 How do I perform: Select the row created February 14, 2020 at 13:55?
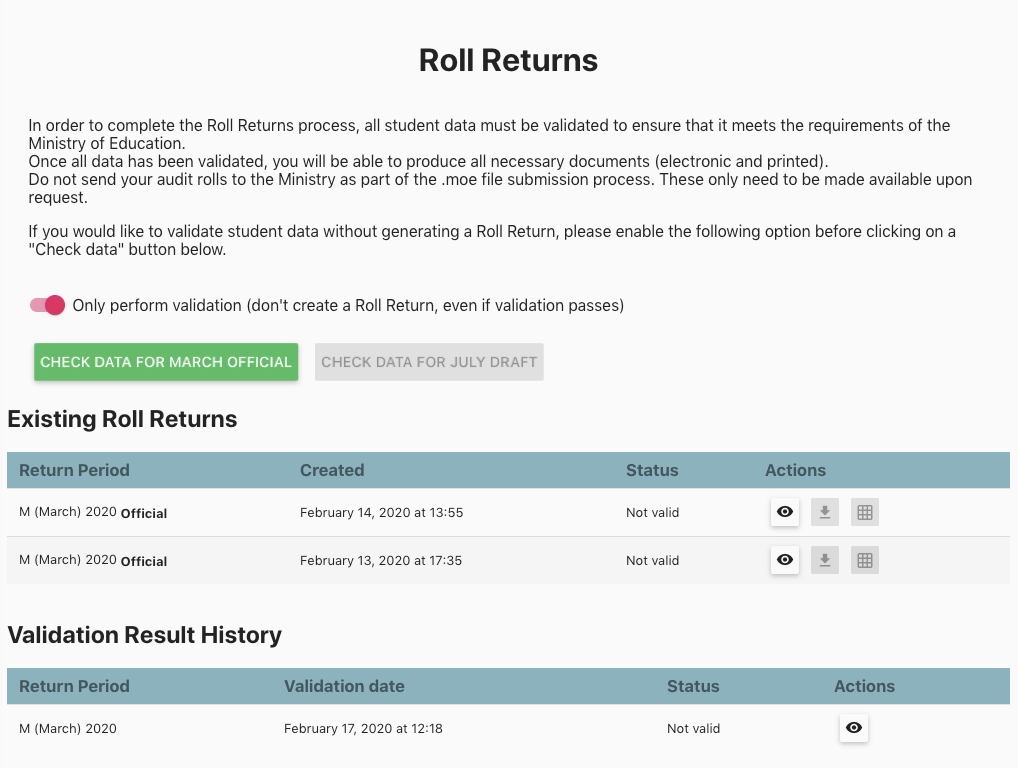click(381, 513)
